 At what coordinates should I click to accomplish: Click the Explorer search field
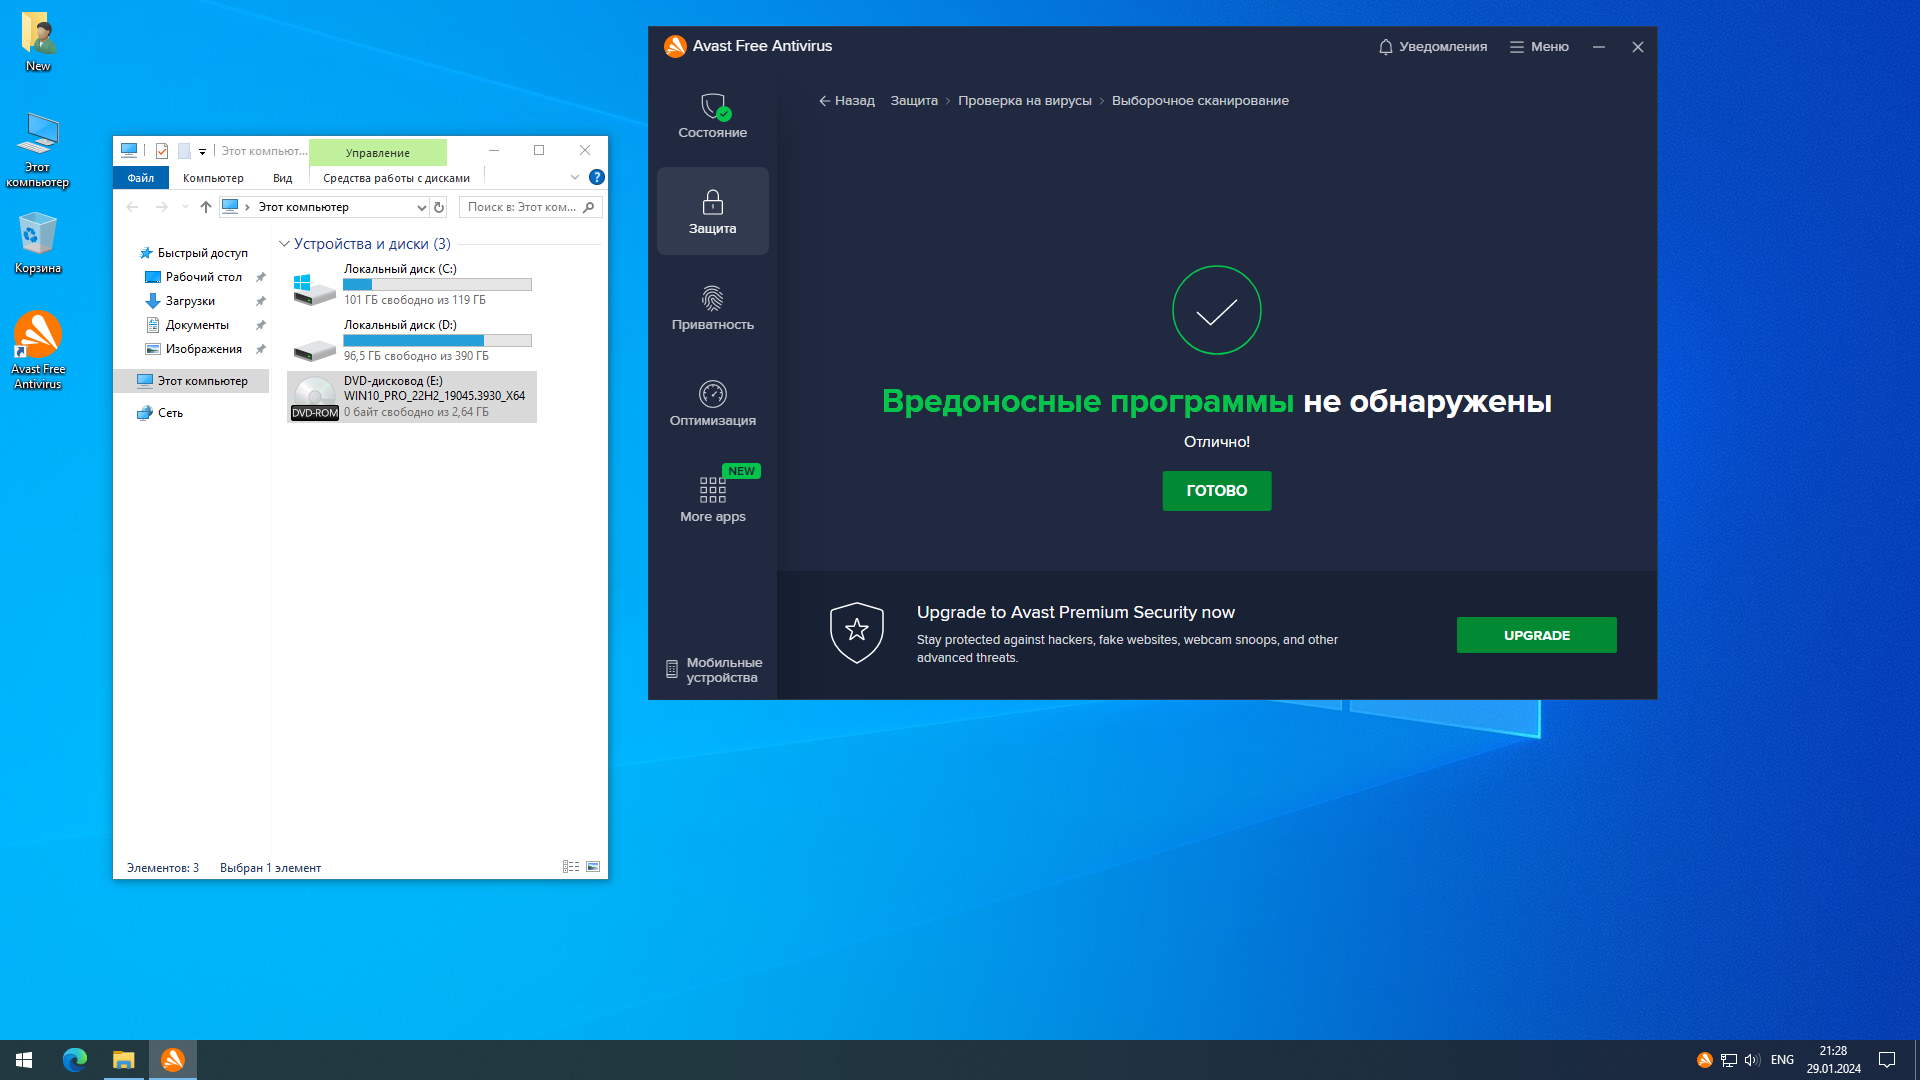[x=522, y=207]
